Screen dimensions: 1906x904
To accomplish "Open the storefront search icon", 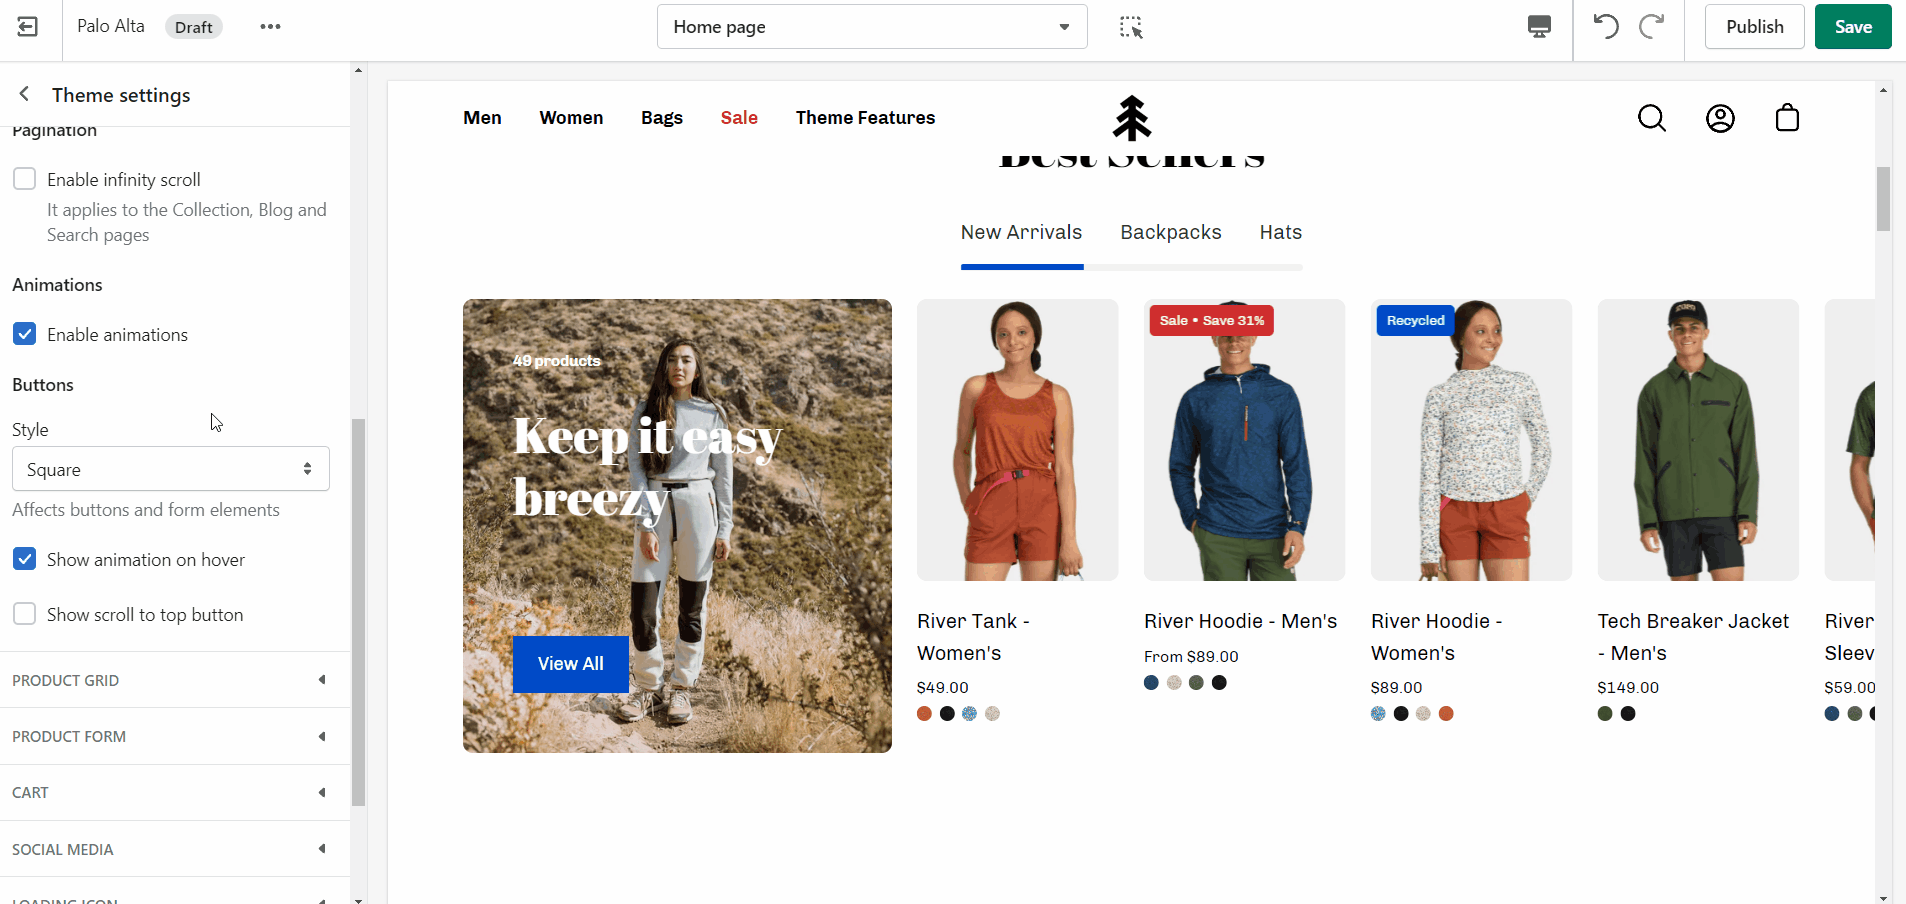I will click(x=1652, y=118).
